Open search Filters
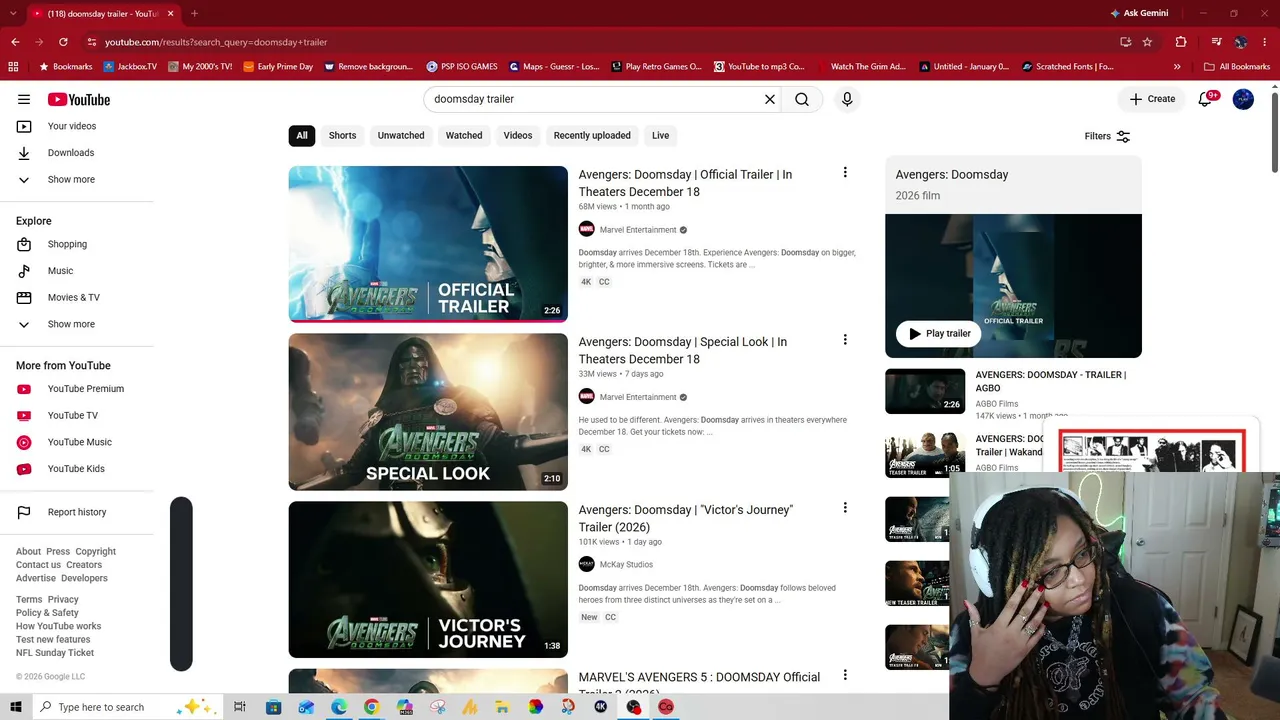Viewport: 1280px width, 720px height. point(1107,136)
